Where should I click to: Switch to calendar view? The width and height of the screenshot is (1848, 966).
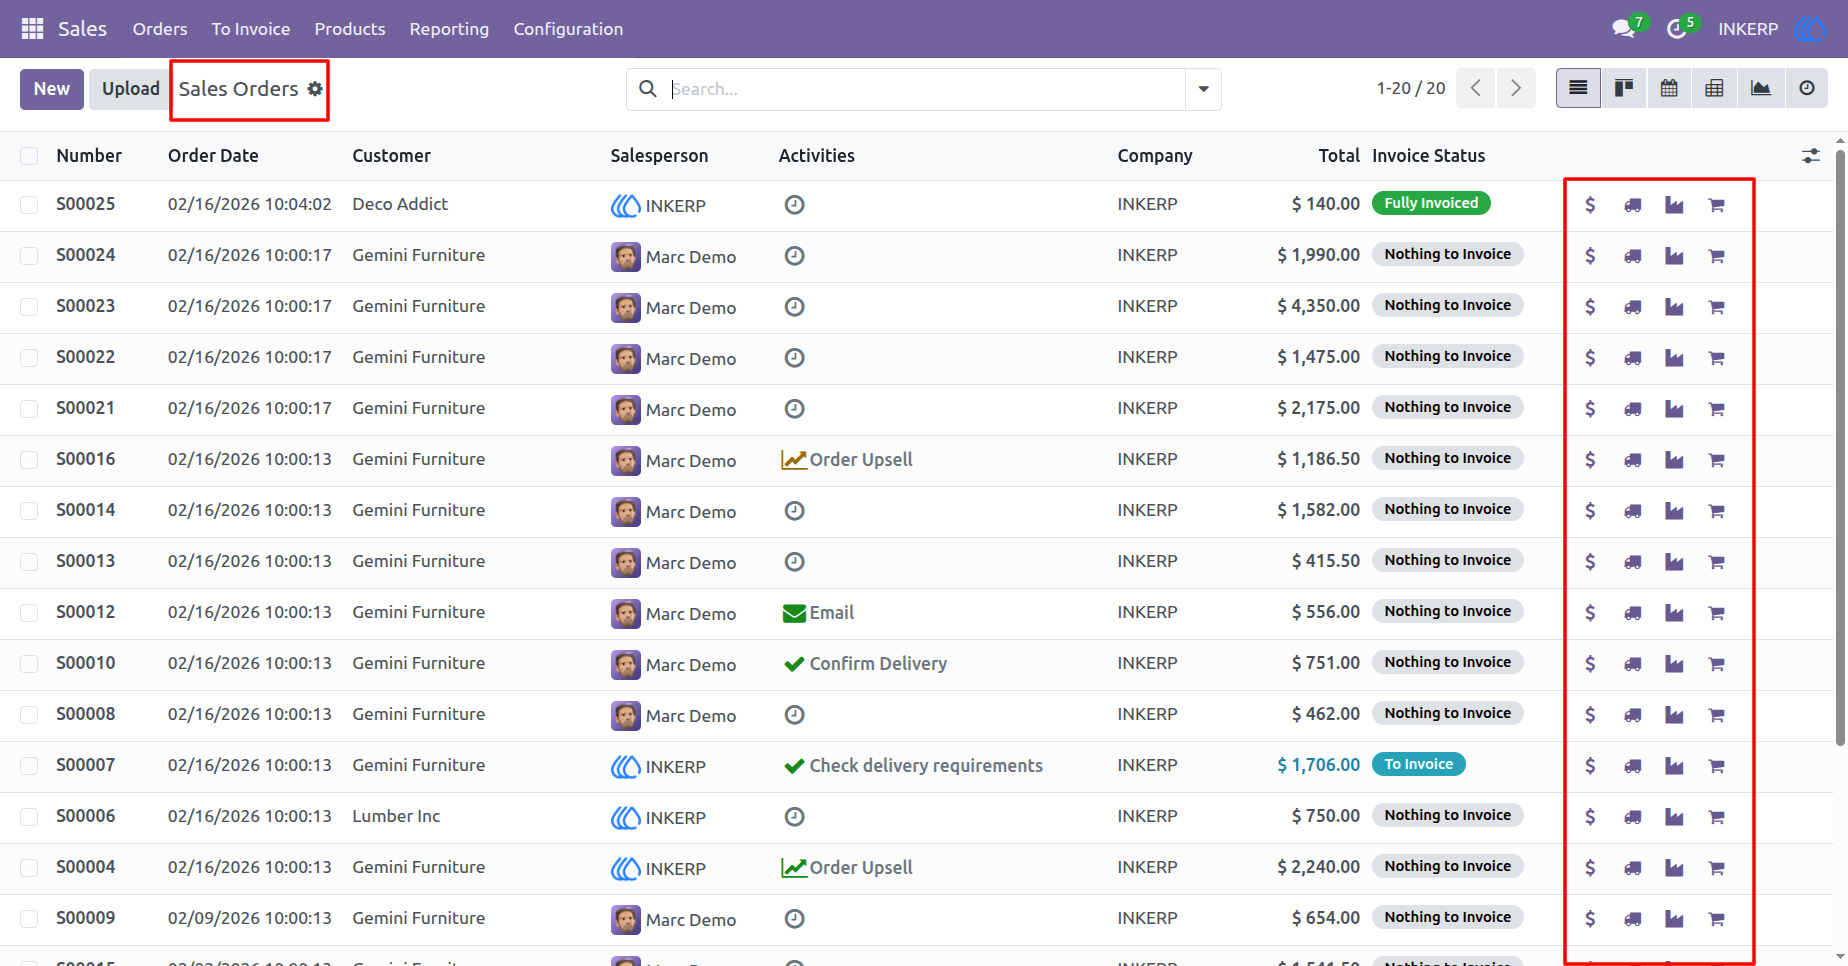1669,89
